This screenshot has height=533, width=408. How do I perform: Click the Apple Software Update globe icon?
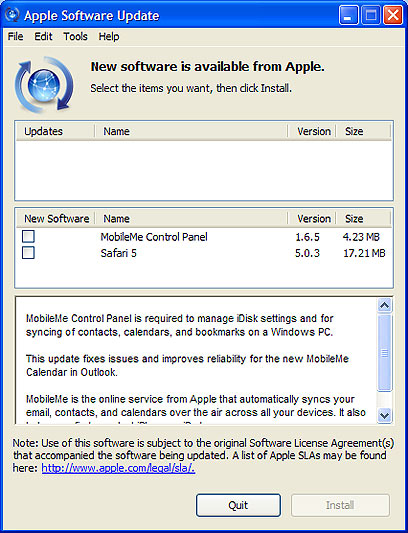44,85
